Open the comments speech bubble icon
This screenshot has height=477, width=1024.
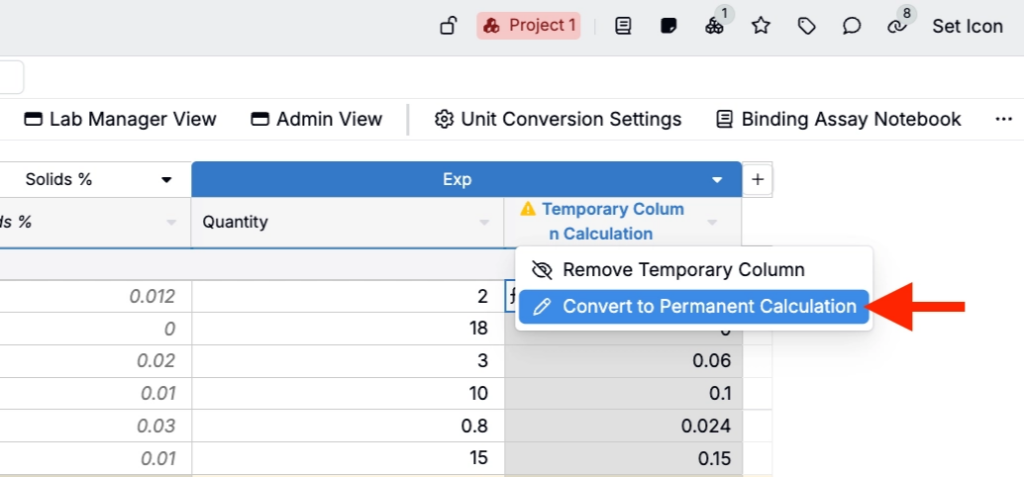pyautogui.click(x=851, y=26)
